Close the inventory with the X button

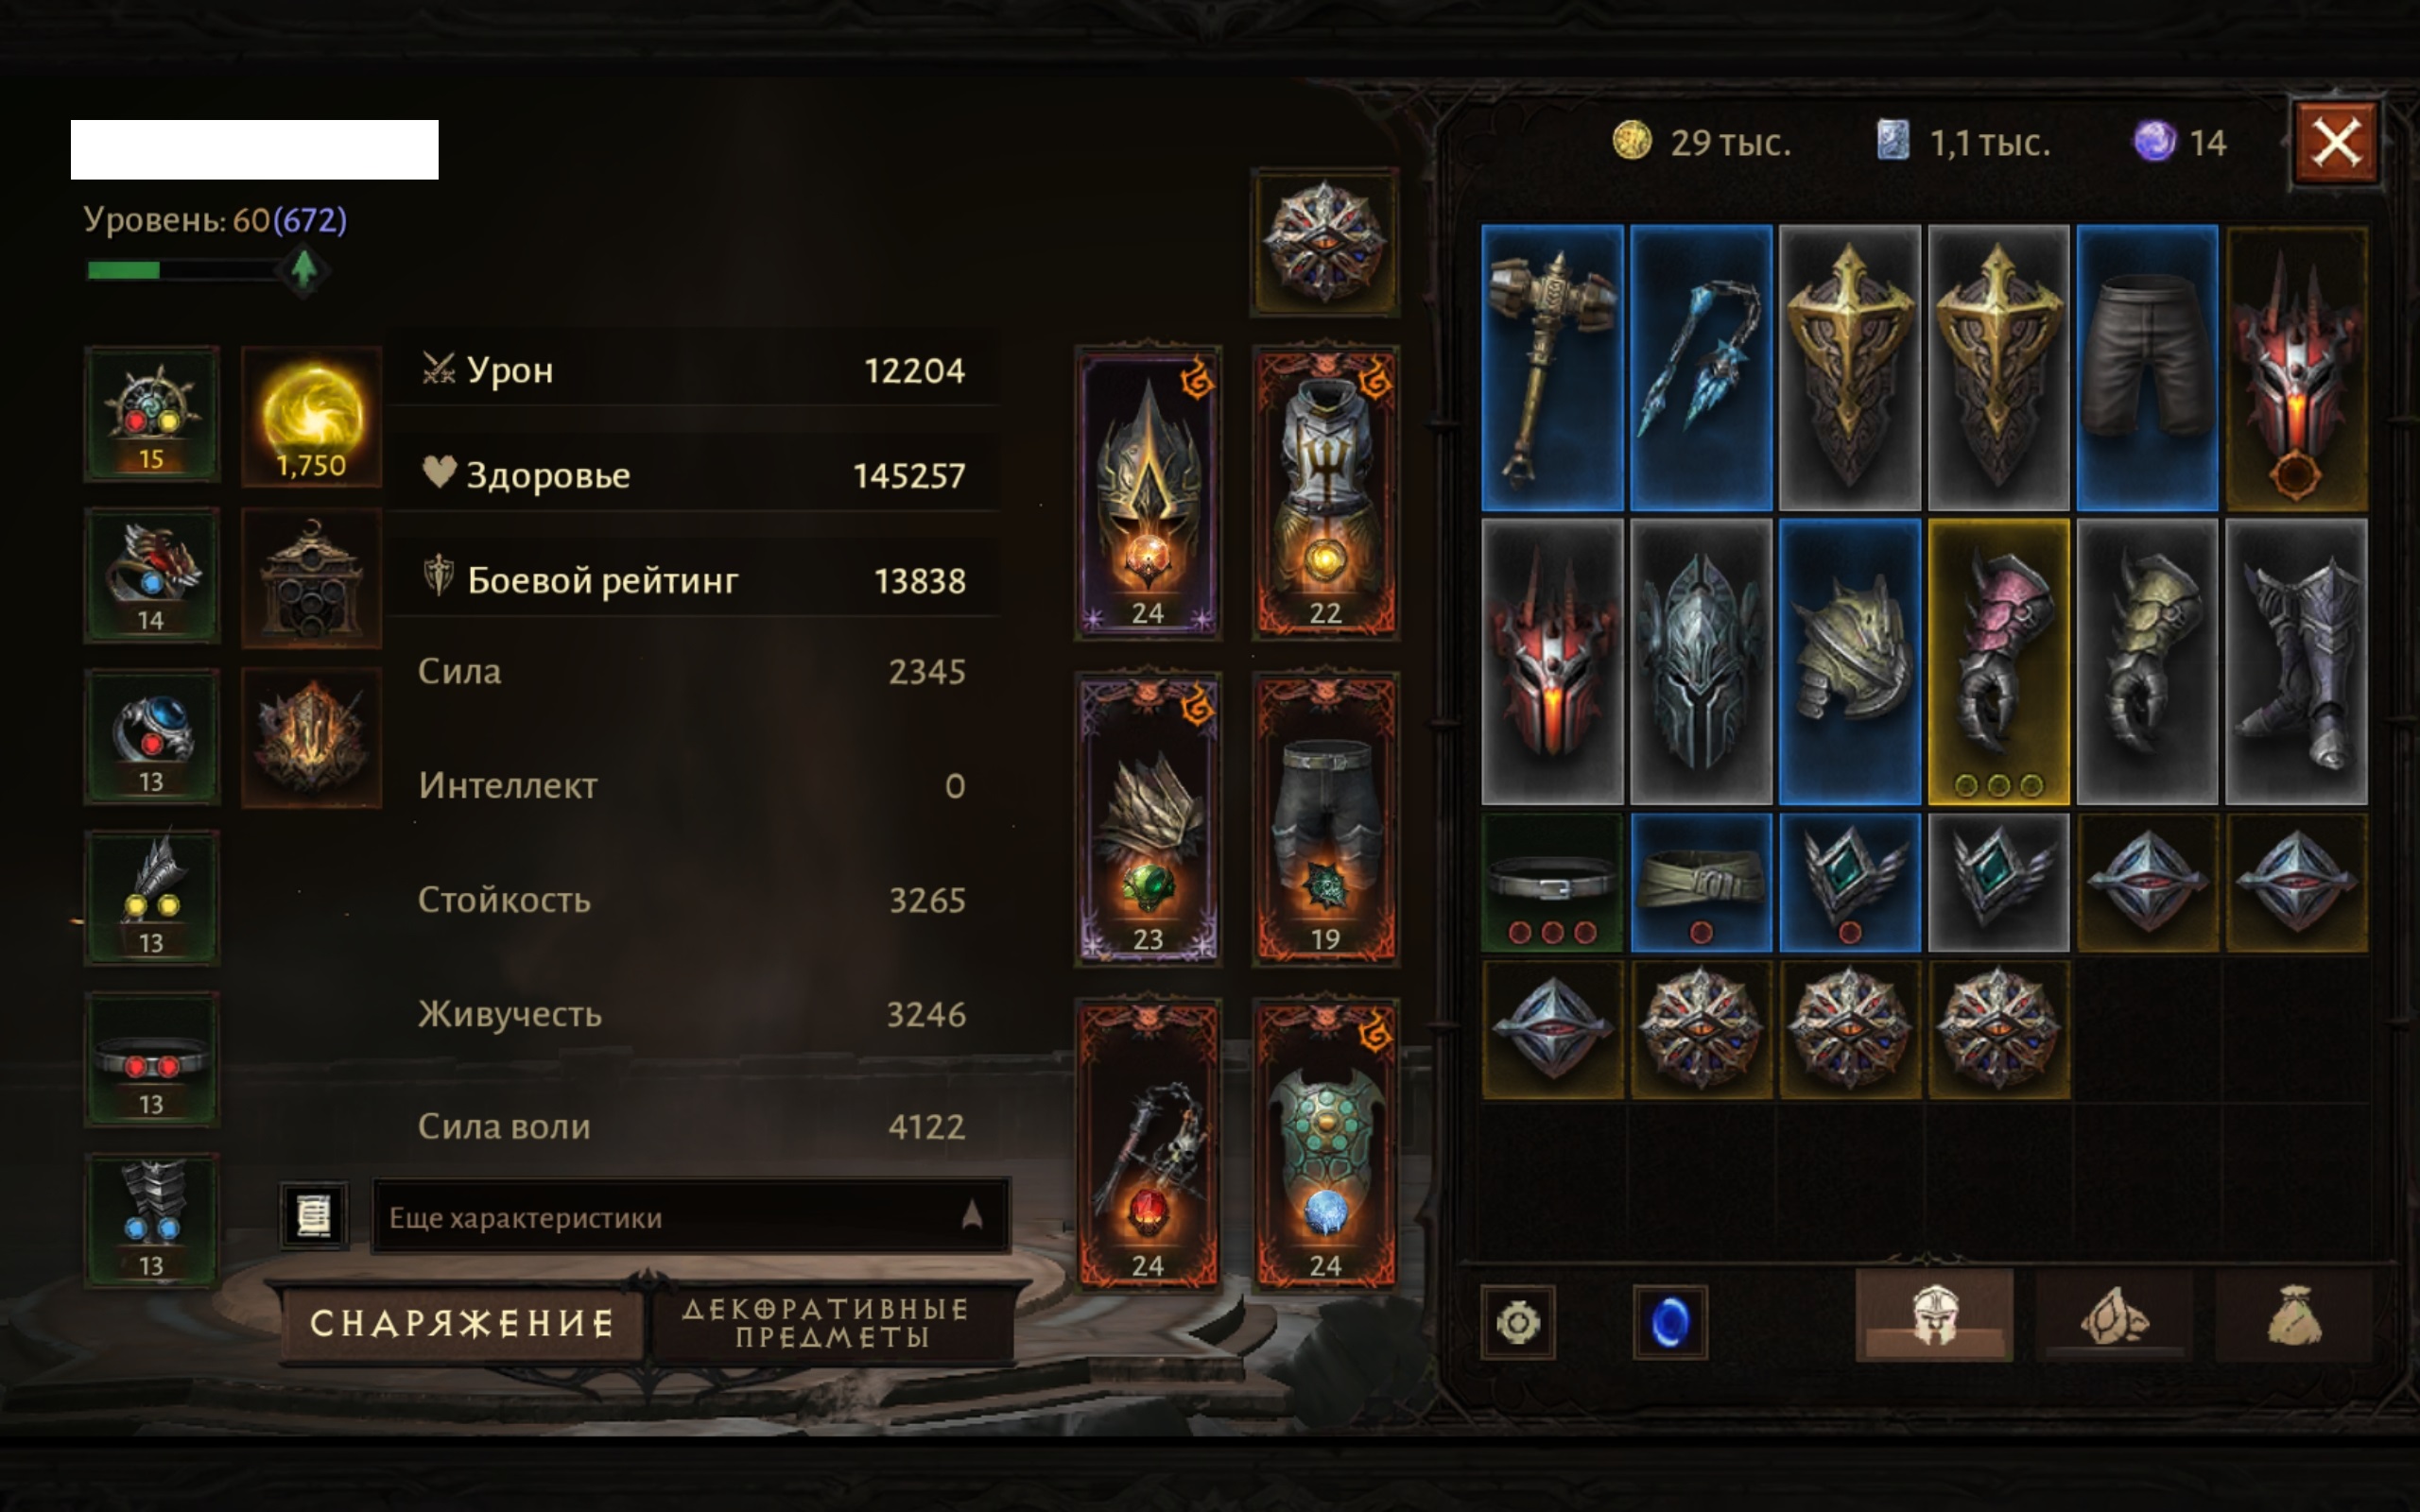(x=2335, y=143)
